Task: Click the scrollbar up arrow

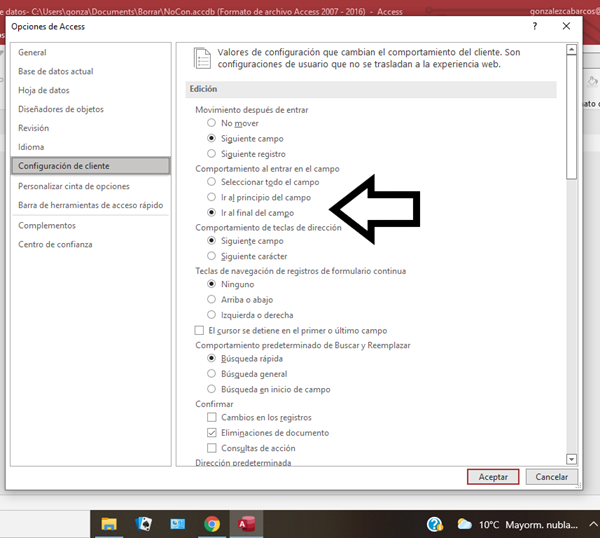Action: coord(571,49)
